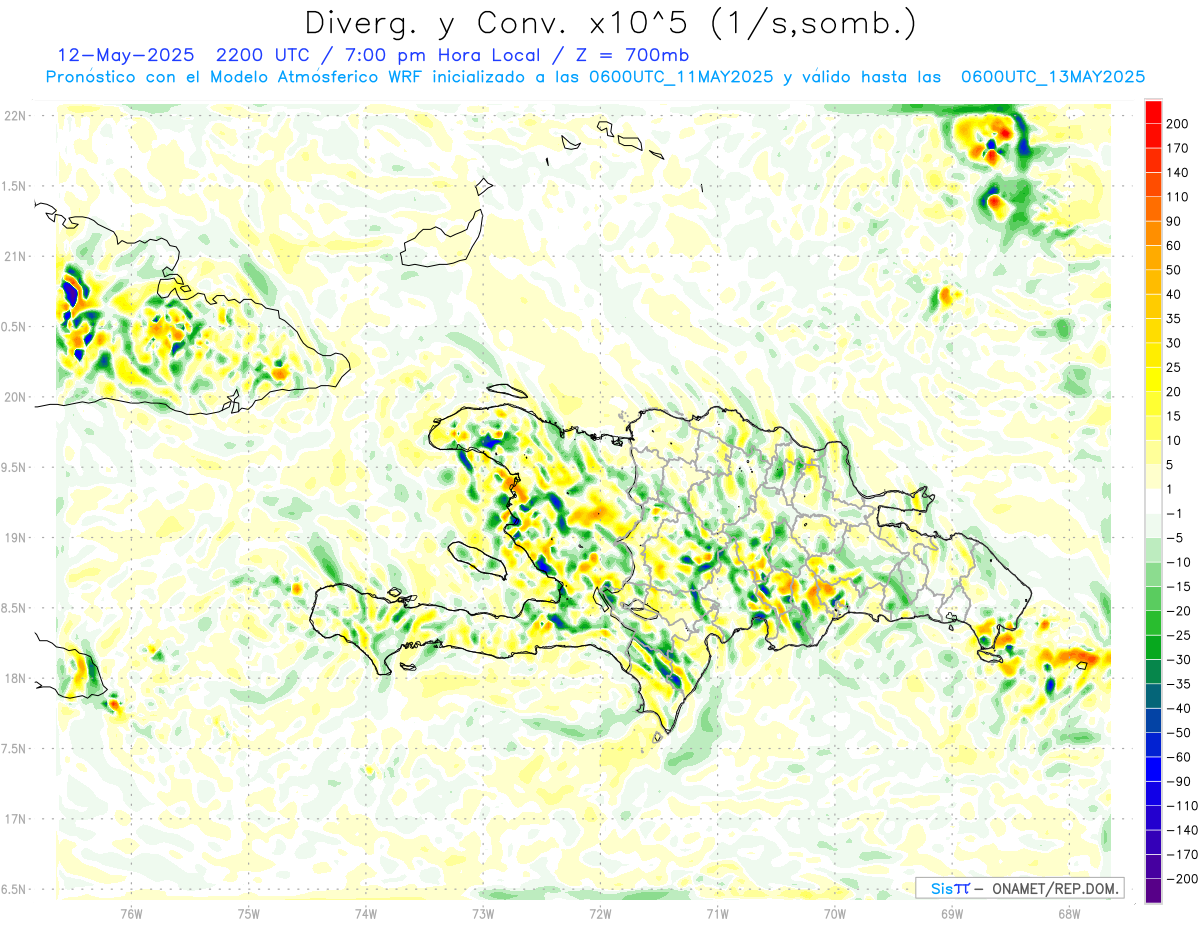
Task: Click the white colorbar segment between 1 and -1
Action: [x=1153, y=501]
